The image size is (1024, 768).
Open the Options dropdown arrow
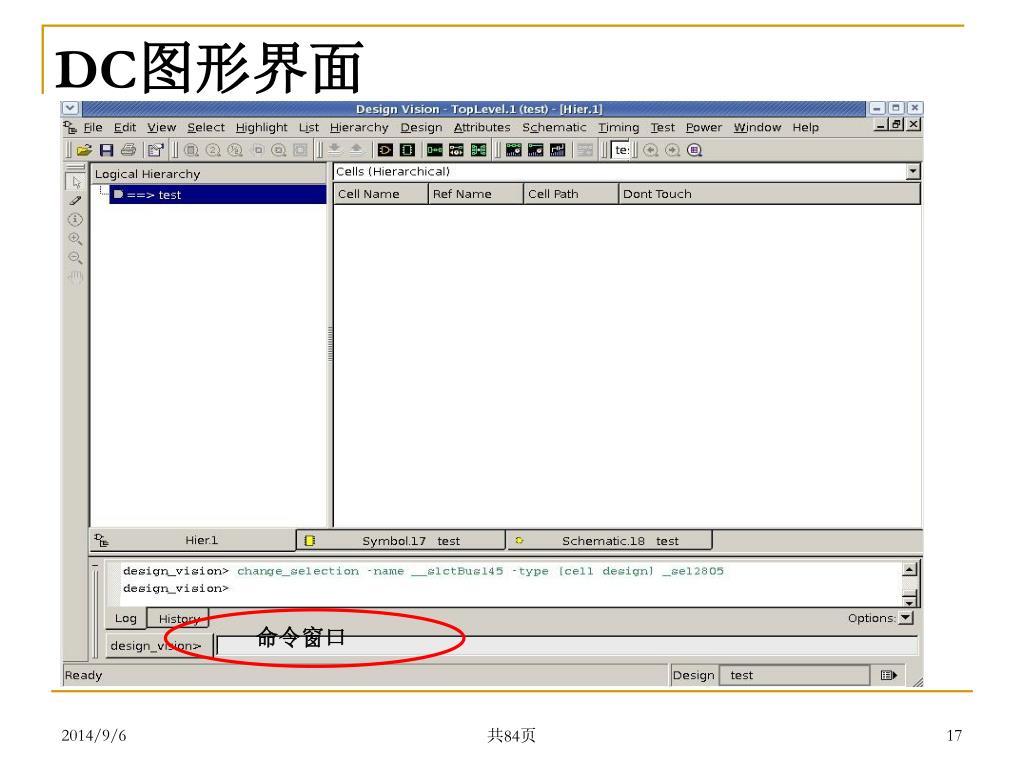click(906, 618)
